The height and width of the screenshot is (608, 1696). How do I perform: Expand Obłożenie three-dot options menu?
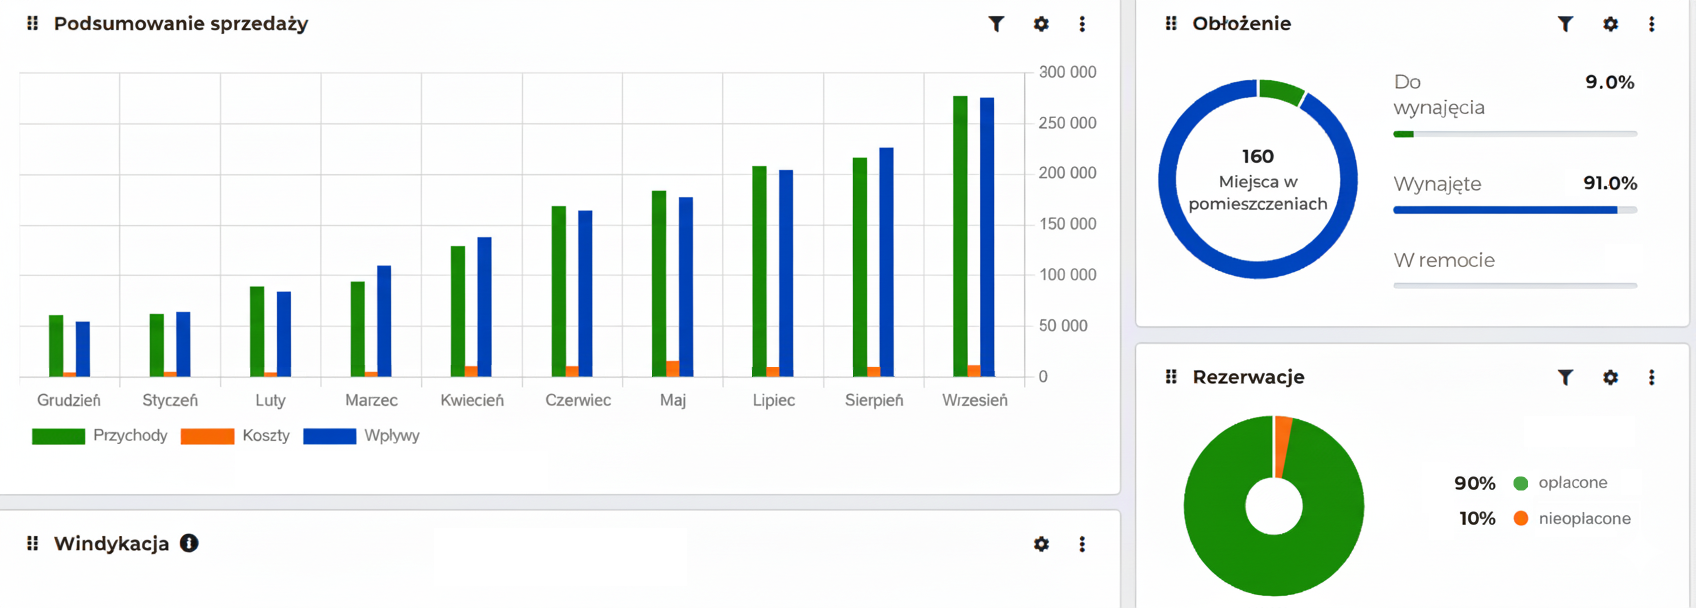point(1651,24)
